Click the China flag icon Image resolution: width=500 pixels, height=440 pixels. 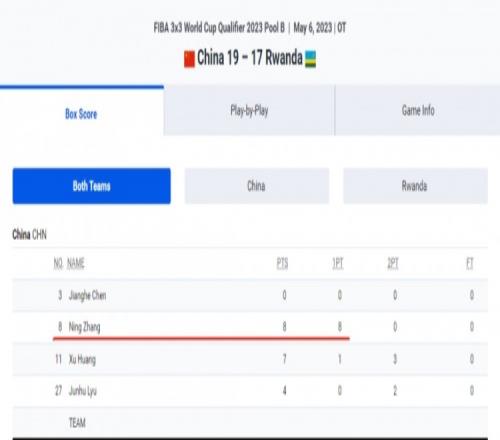[x=189, y=59]
